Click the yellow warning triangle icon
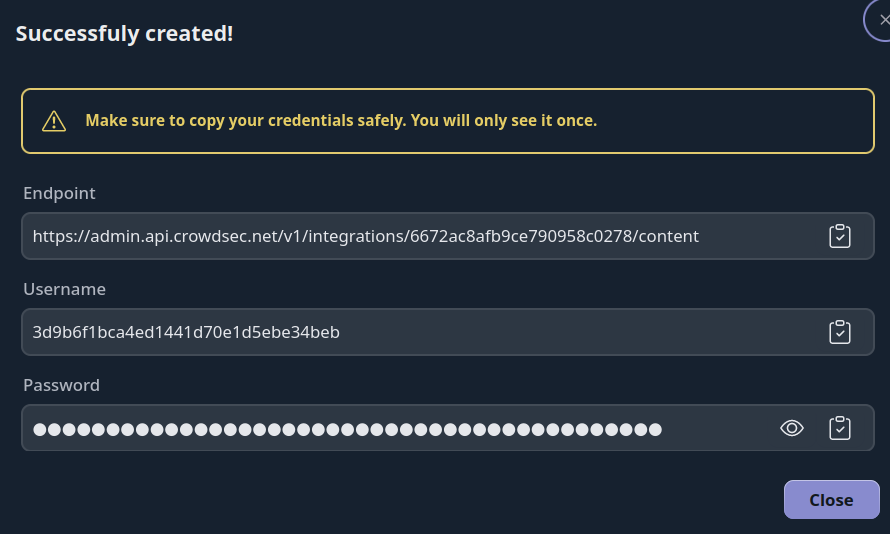The width and height of the screenshot is (890, 534). (x=54, y=121)
